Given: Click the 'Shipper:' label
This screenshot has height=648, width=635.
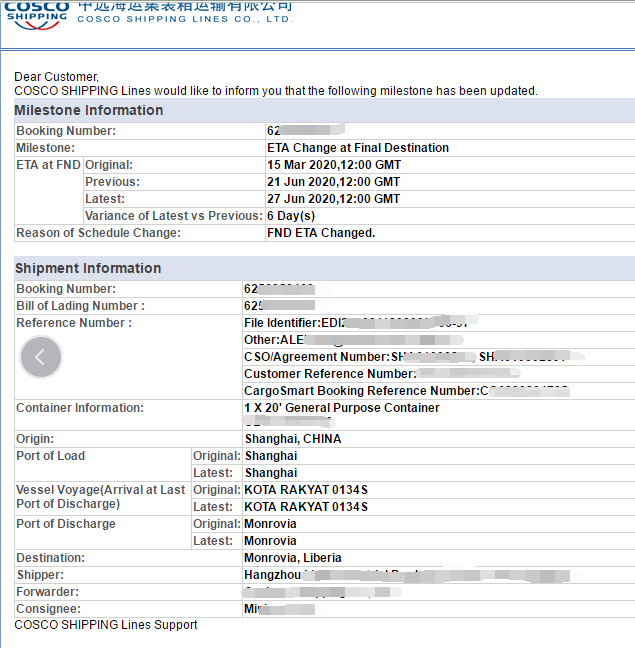Looking at the screenshot, I should [x=40, y=575].
